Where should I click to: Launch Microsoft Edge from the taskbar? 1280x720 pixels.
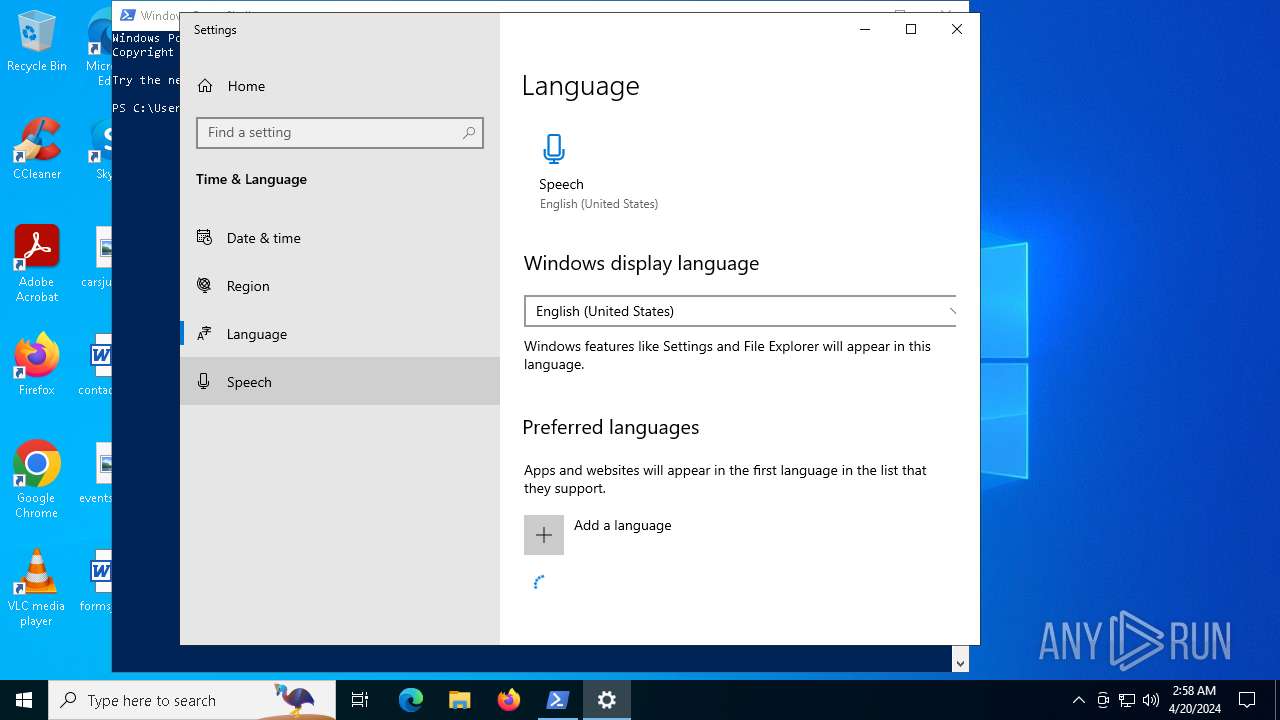coord(411,700)
